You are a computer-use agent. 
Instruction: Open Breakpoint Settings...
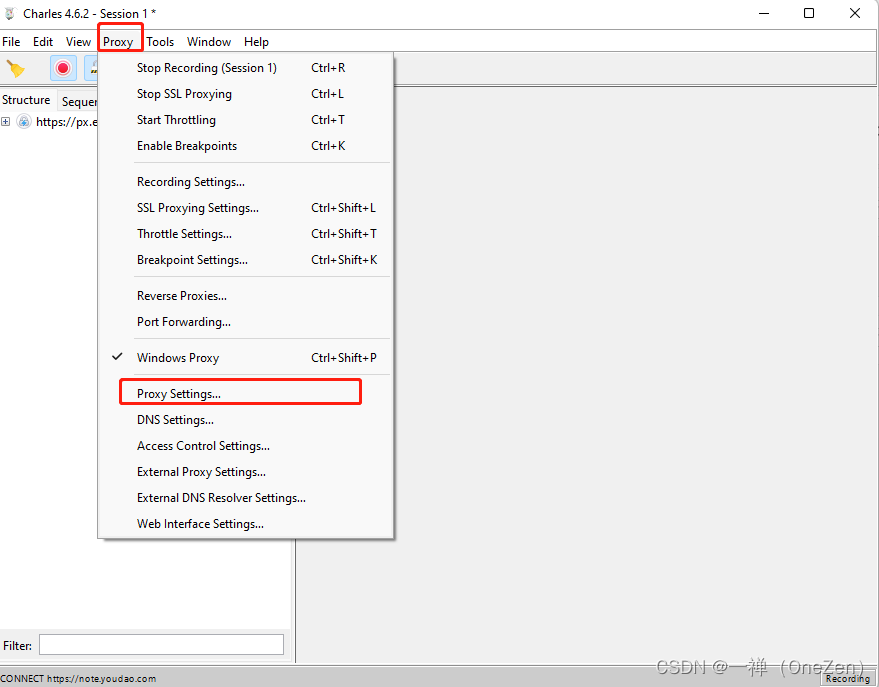tap(246, 259)
